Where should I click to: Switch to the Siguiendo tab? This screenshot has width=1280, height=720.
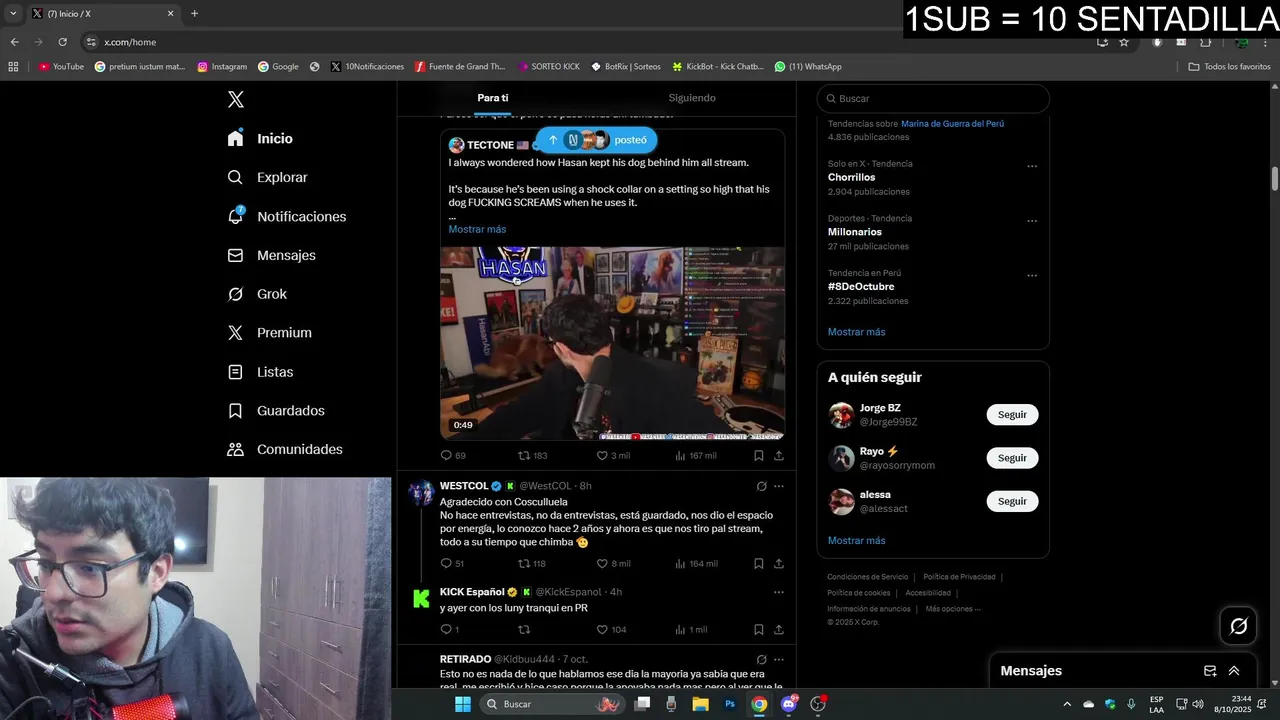pos(692,98)
